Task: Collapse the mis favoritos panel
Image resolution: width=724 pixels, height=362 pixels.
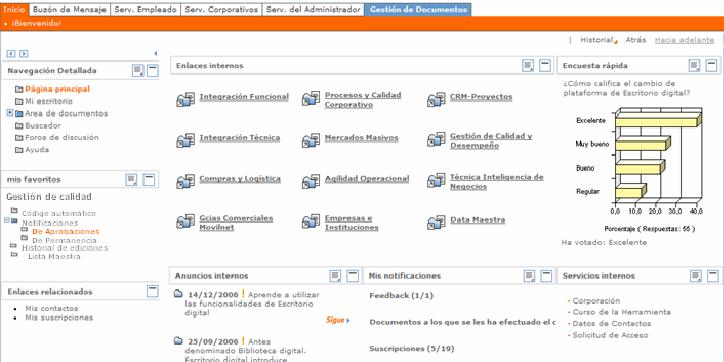Action: tap(149, 180)
